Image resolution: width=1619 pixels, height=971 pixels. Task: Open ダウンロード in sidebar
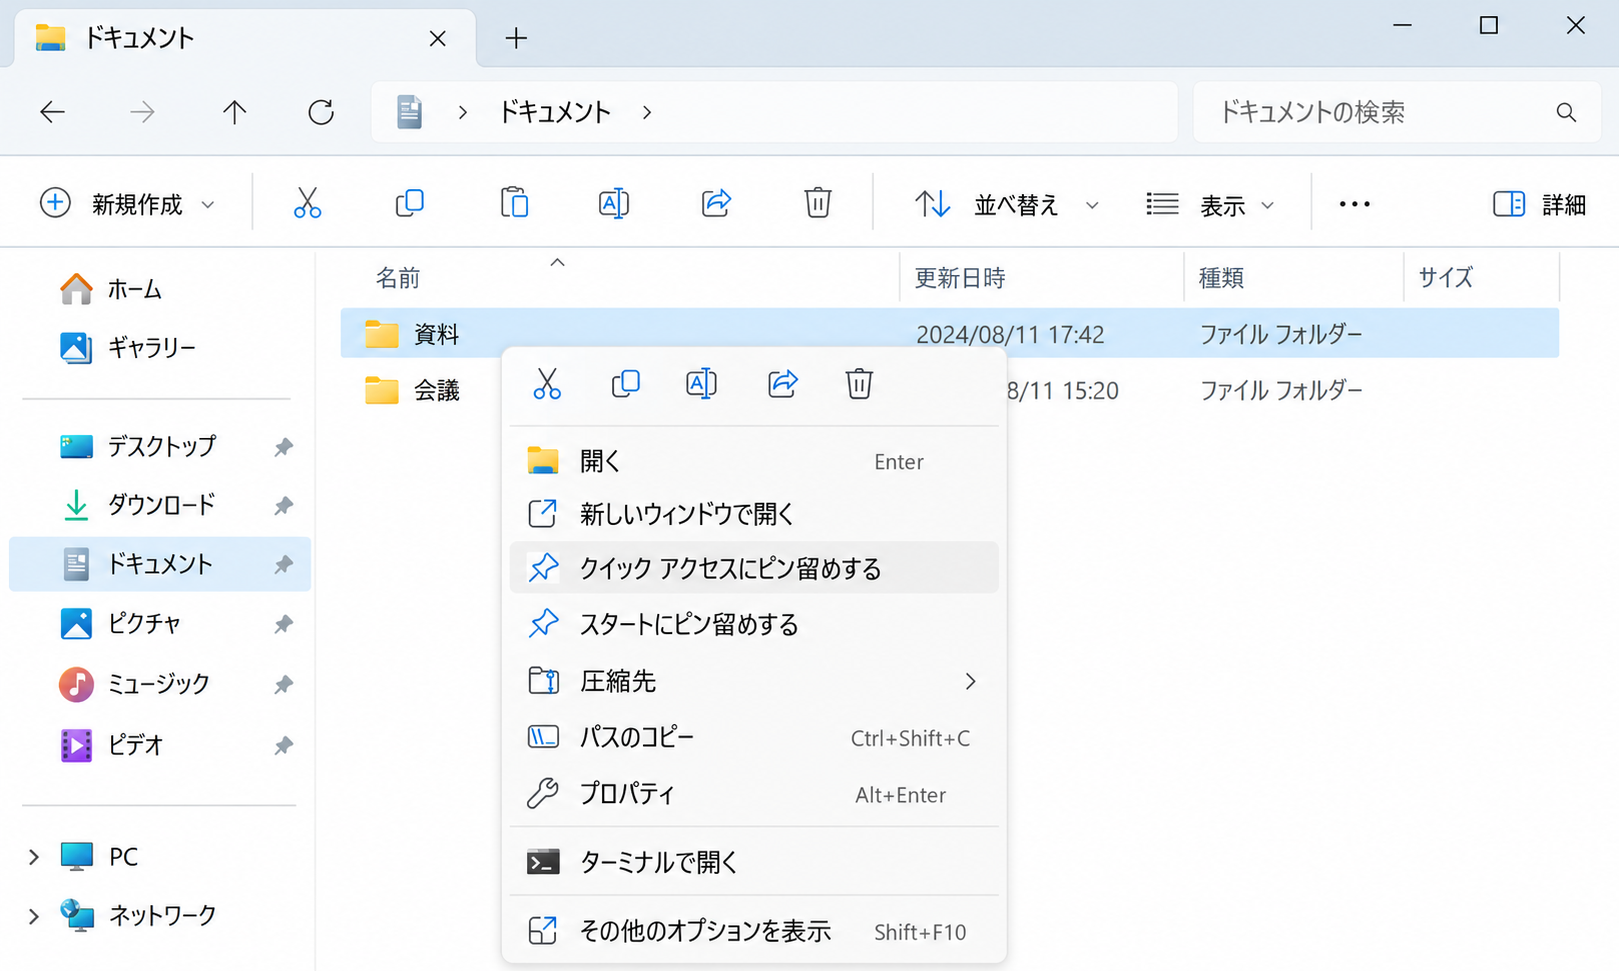point(160,505)
